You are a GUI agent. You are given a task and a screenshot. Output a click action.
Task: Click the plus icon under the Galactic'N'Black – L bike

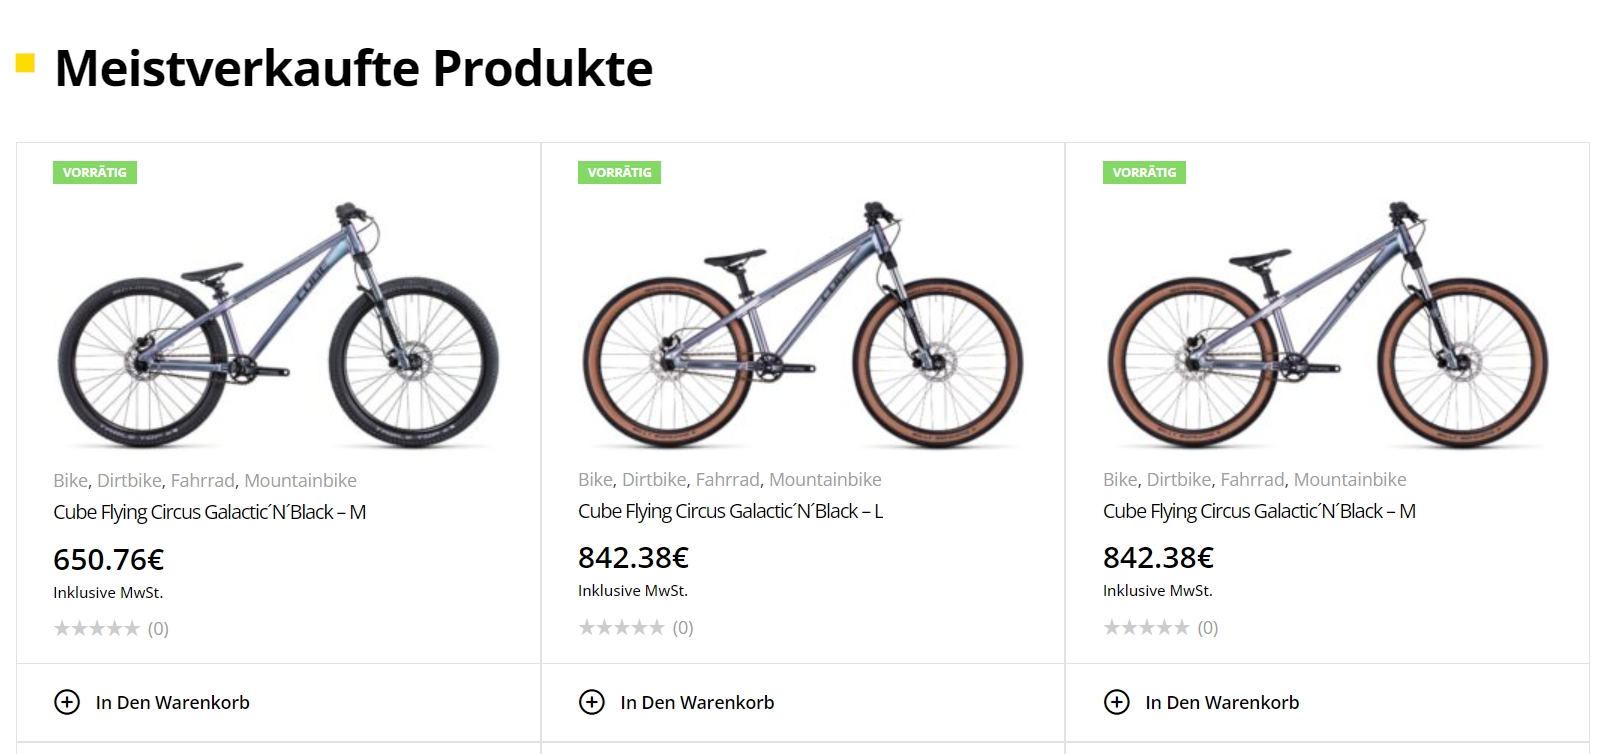(592, 702)
